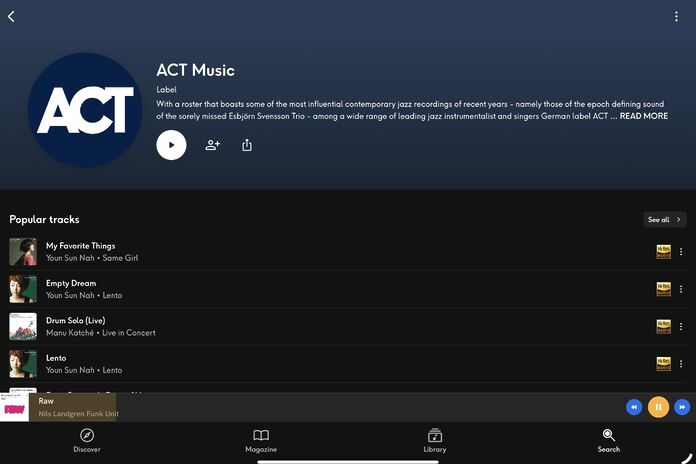Switch to the Search tab

pyautogui.click(x=609, y=440)
